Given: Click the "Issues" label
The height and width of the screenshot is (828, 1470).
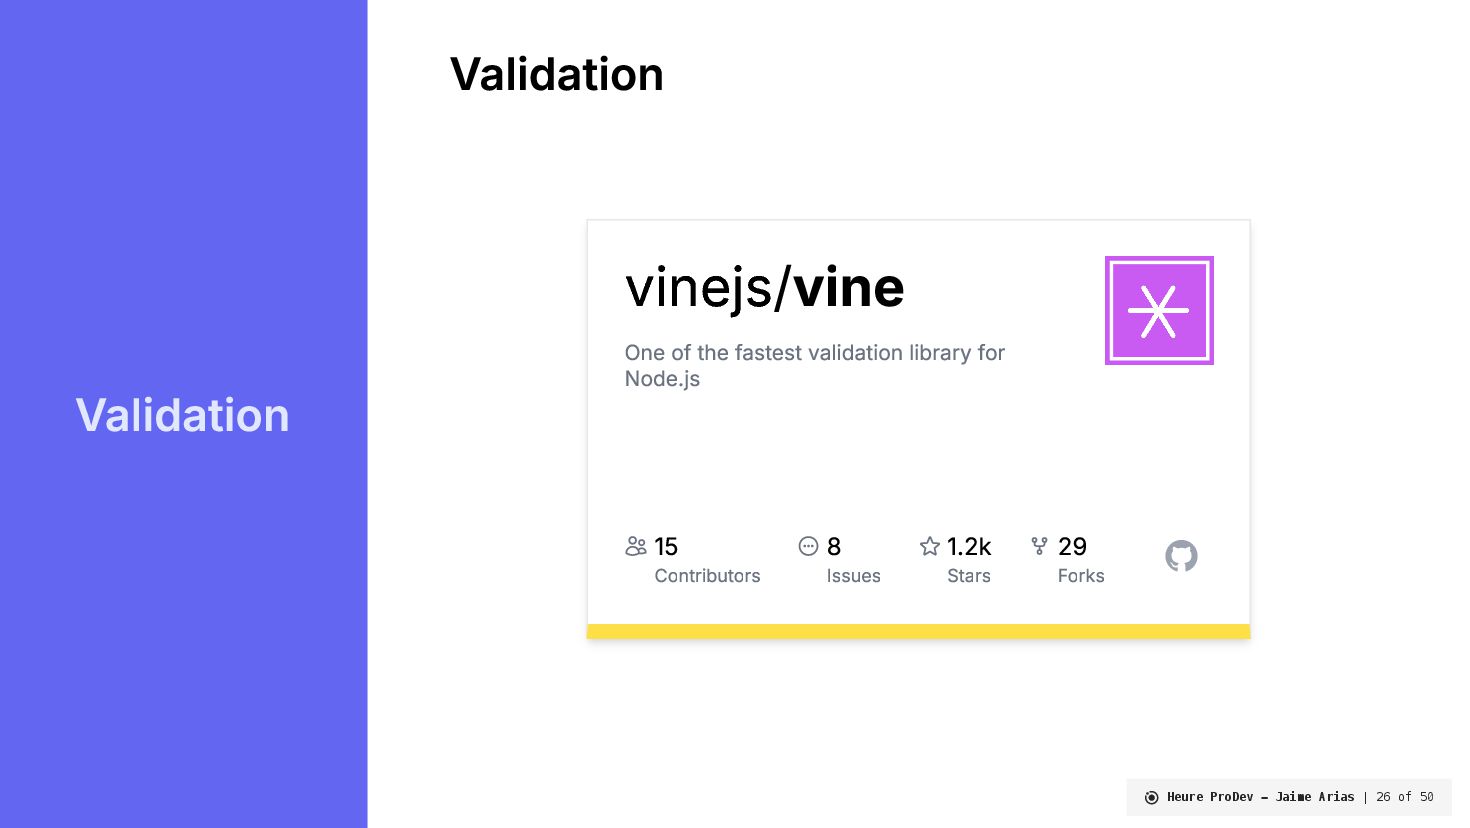Looking at the screenshot, I should (x=853, y=576).
